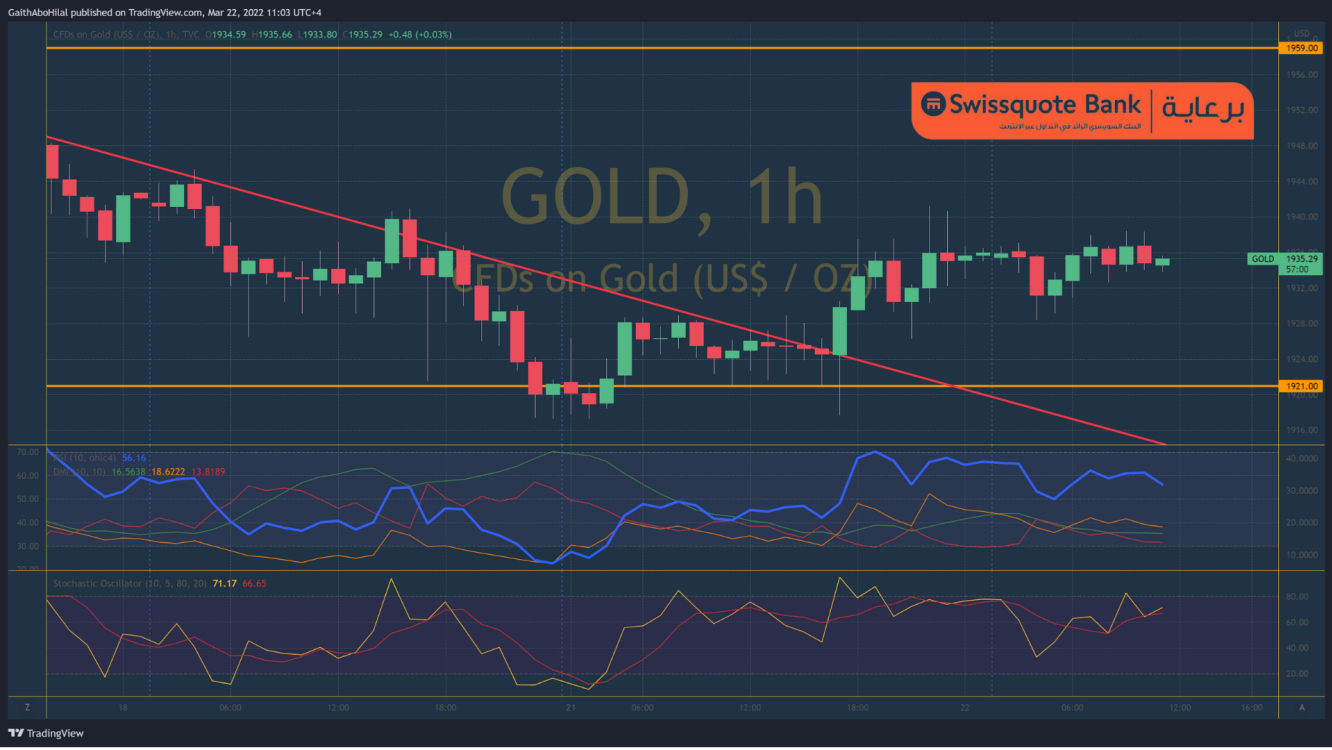Click the 20.00 stochastic axis label on the right
Viewport: 1332px width, 750px height.
(x=1297, y=674)
